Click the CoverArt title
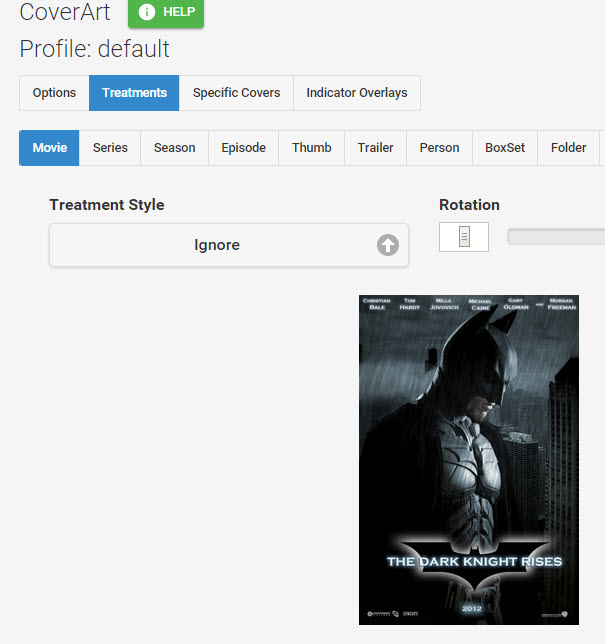Viewport: 605px width, 644px height. (65, 12)
